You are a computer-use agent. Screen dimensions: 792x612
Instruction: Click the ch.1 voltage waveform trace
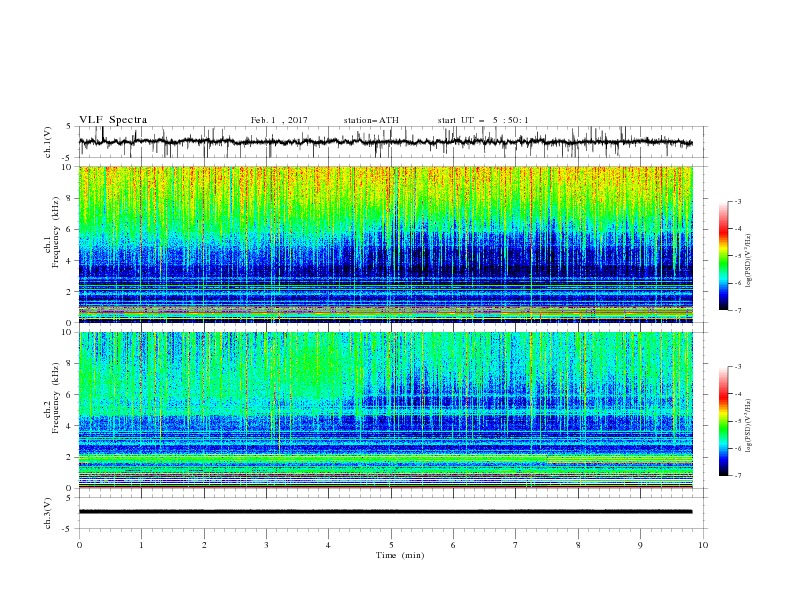(385, 142)
